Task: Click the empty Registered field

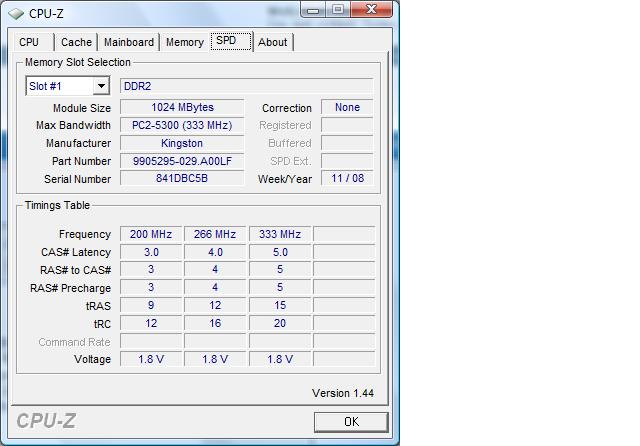Action: [x=347, y=125]
